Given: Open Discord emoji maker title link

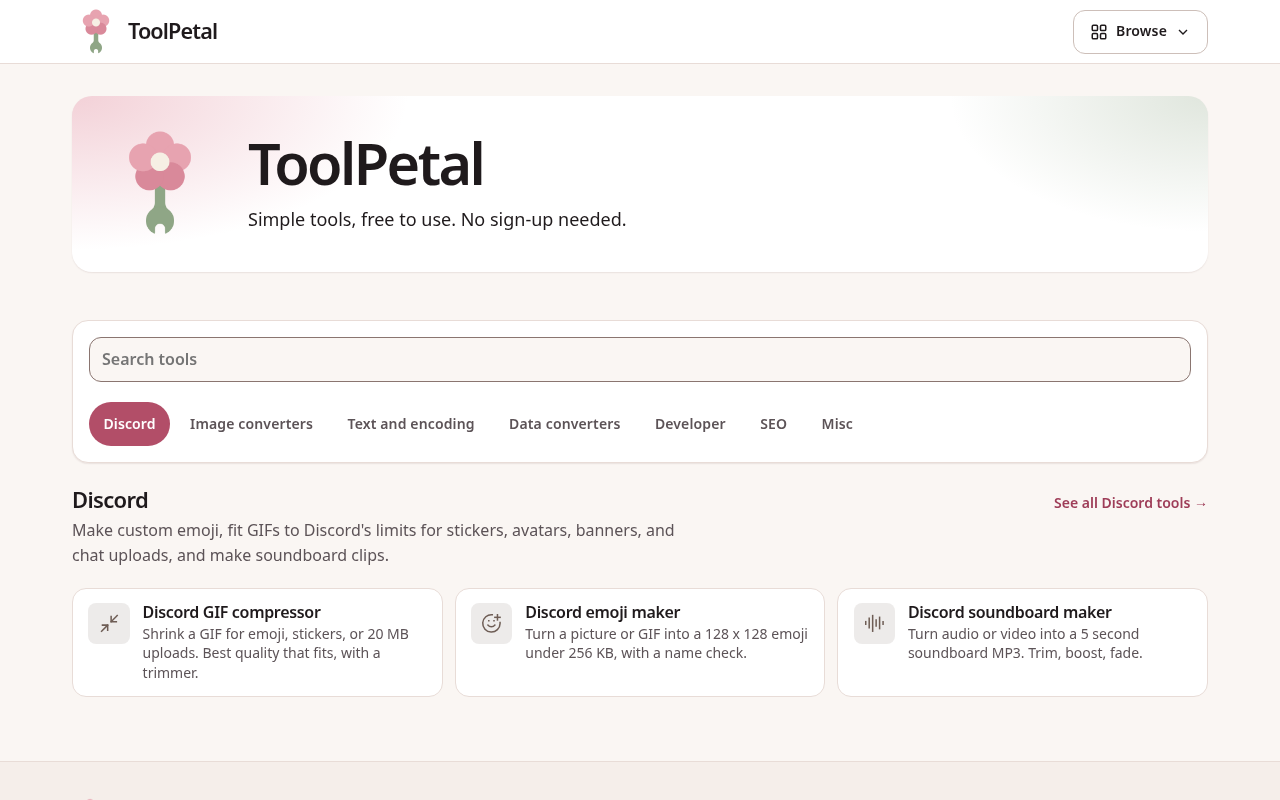Looking at the screenshot, I should (x=602, y=612).
